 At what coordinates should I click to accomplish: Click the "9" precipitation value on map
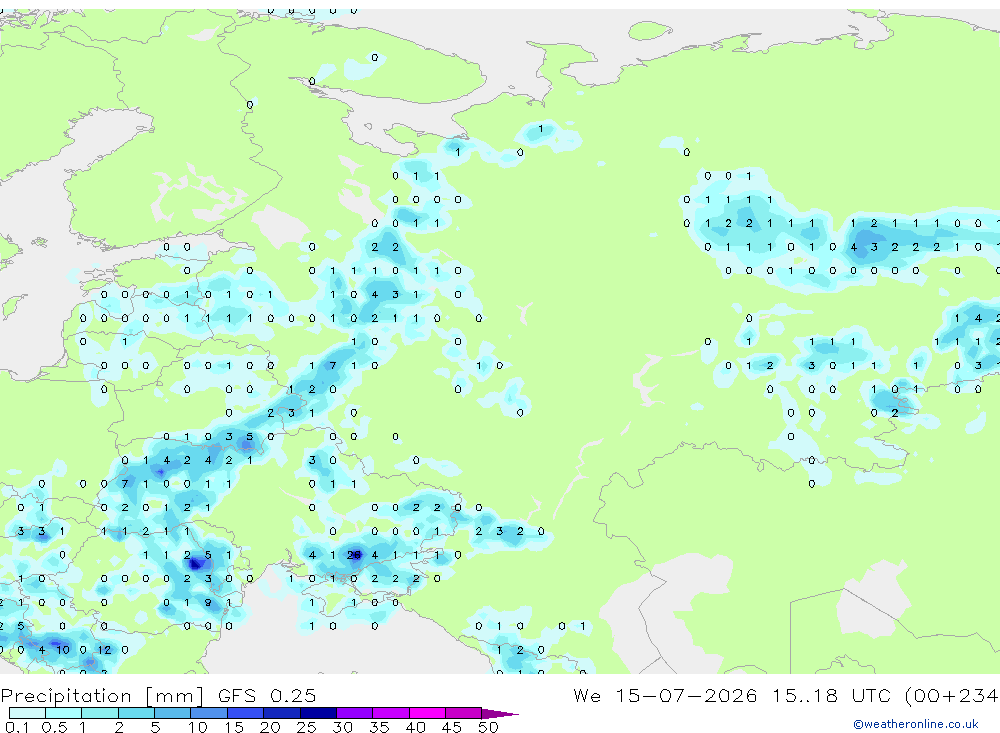point(208,602)
